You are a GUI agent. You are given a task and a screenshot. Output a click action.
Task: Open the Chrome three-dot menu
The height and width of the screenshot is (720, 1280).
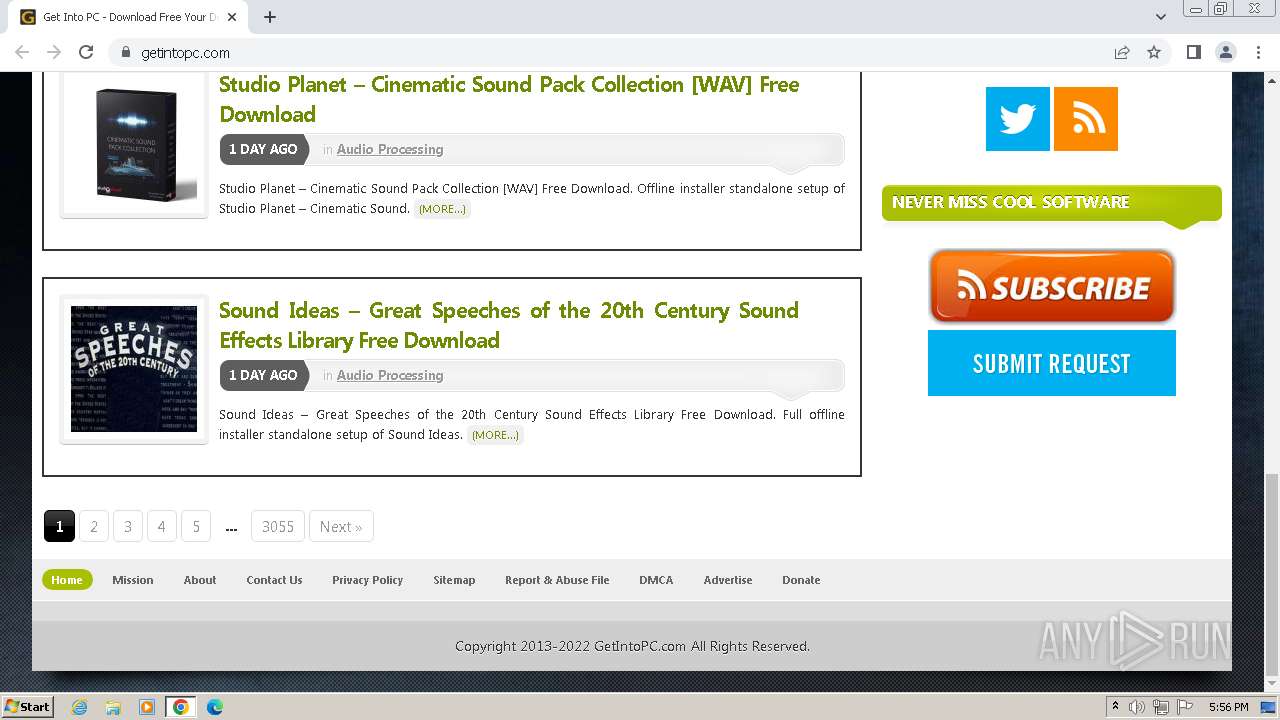[x=1257, y=52]
